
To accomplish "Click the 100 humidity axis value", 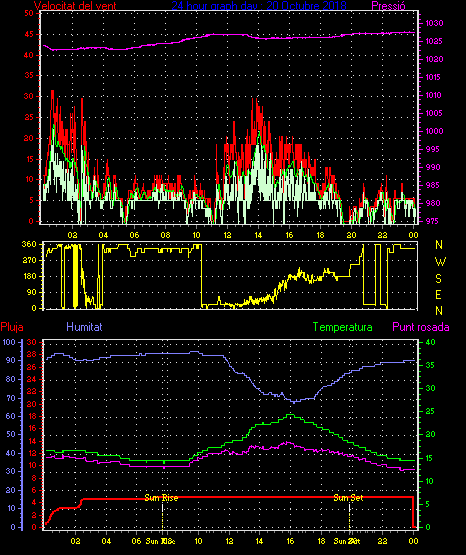I will (9, 342).
